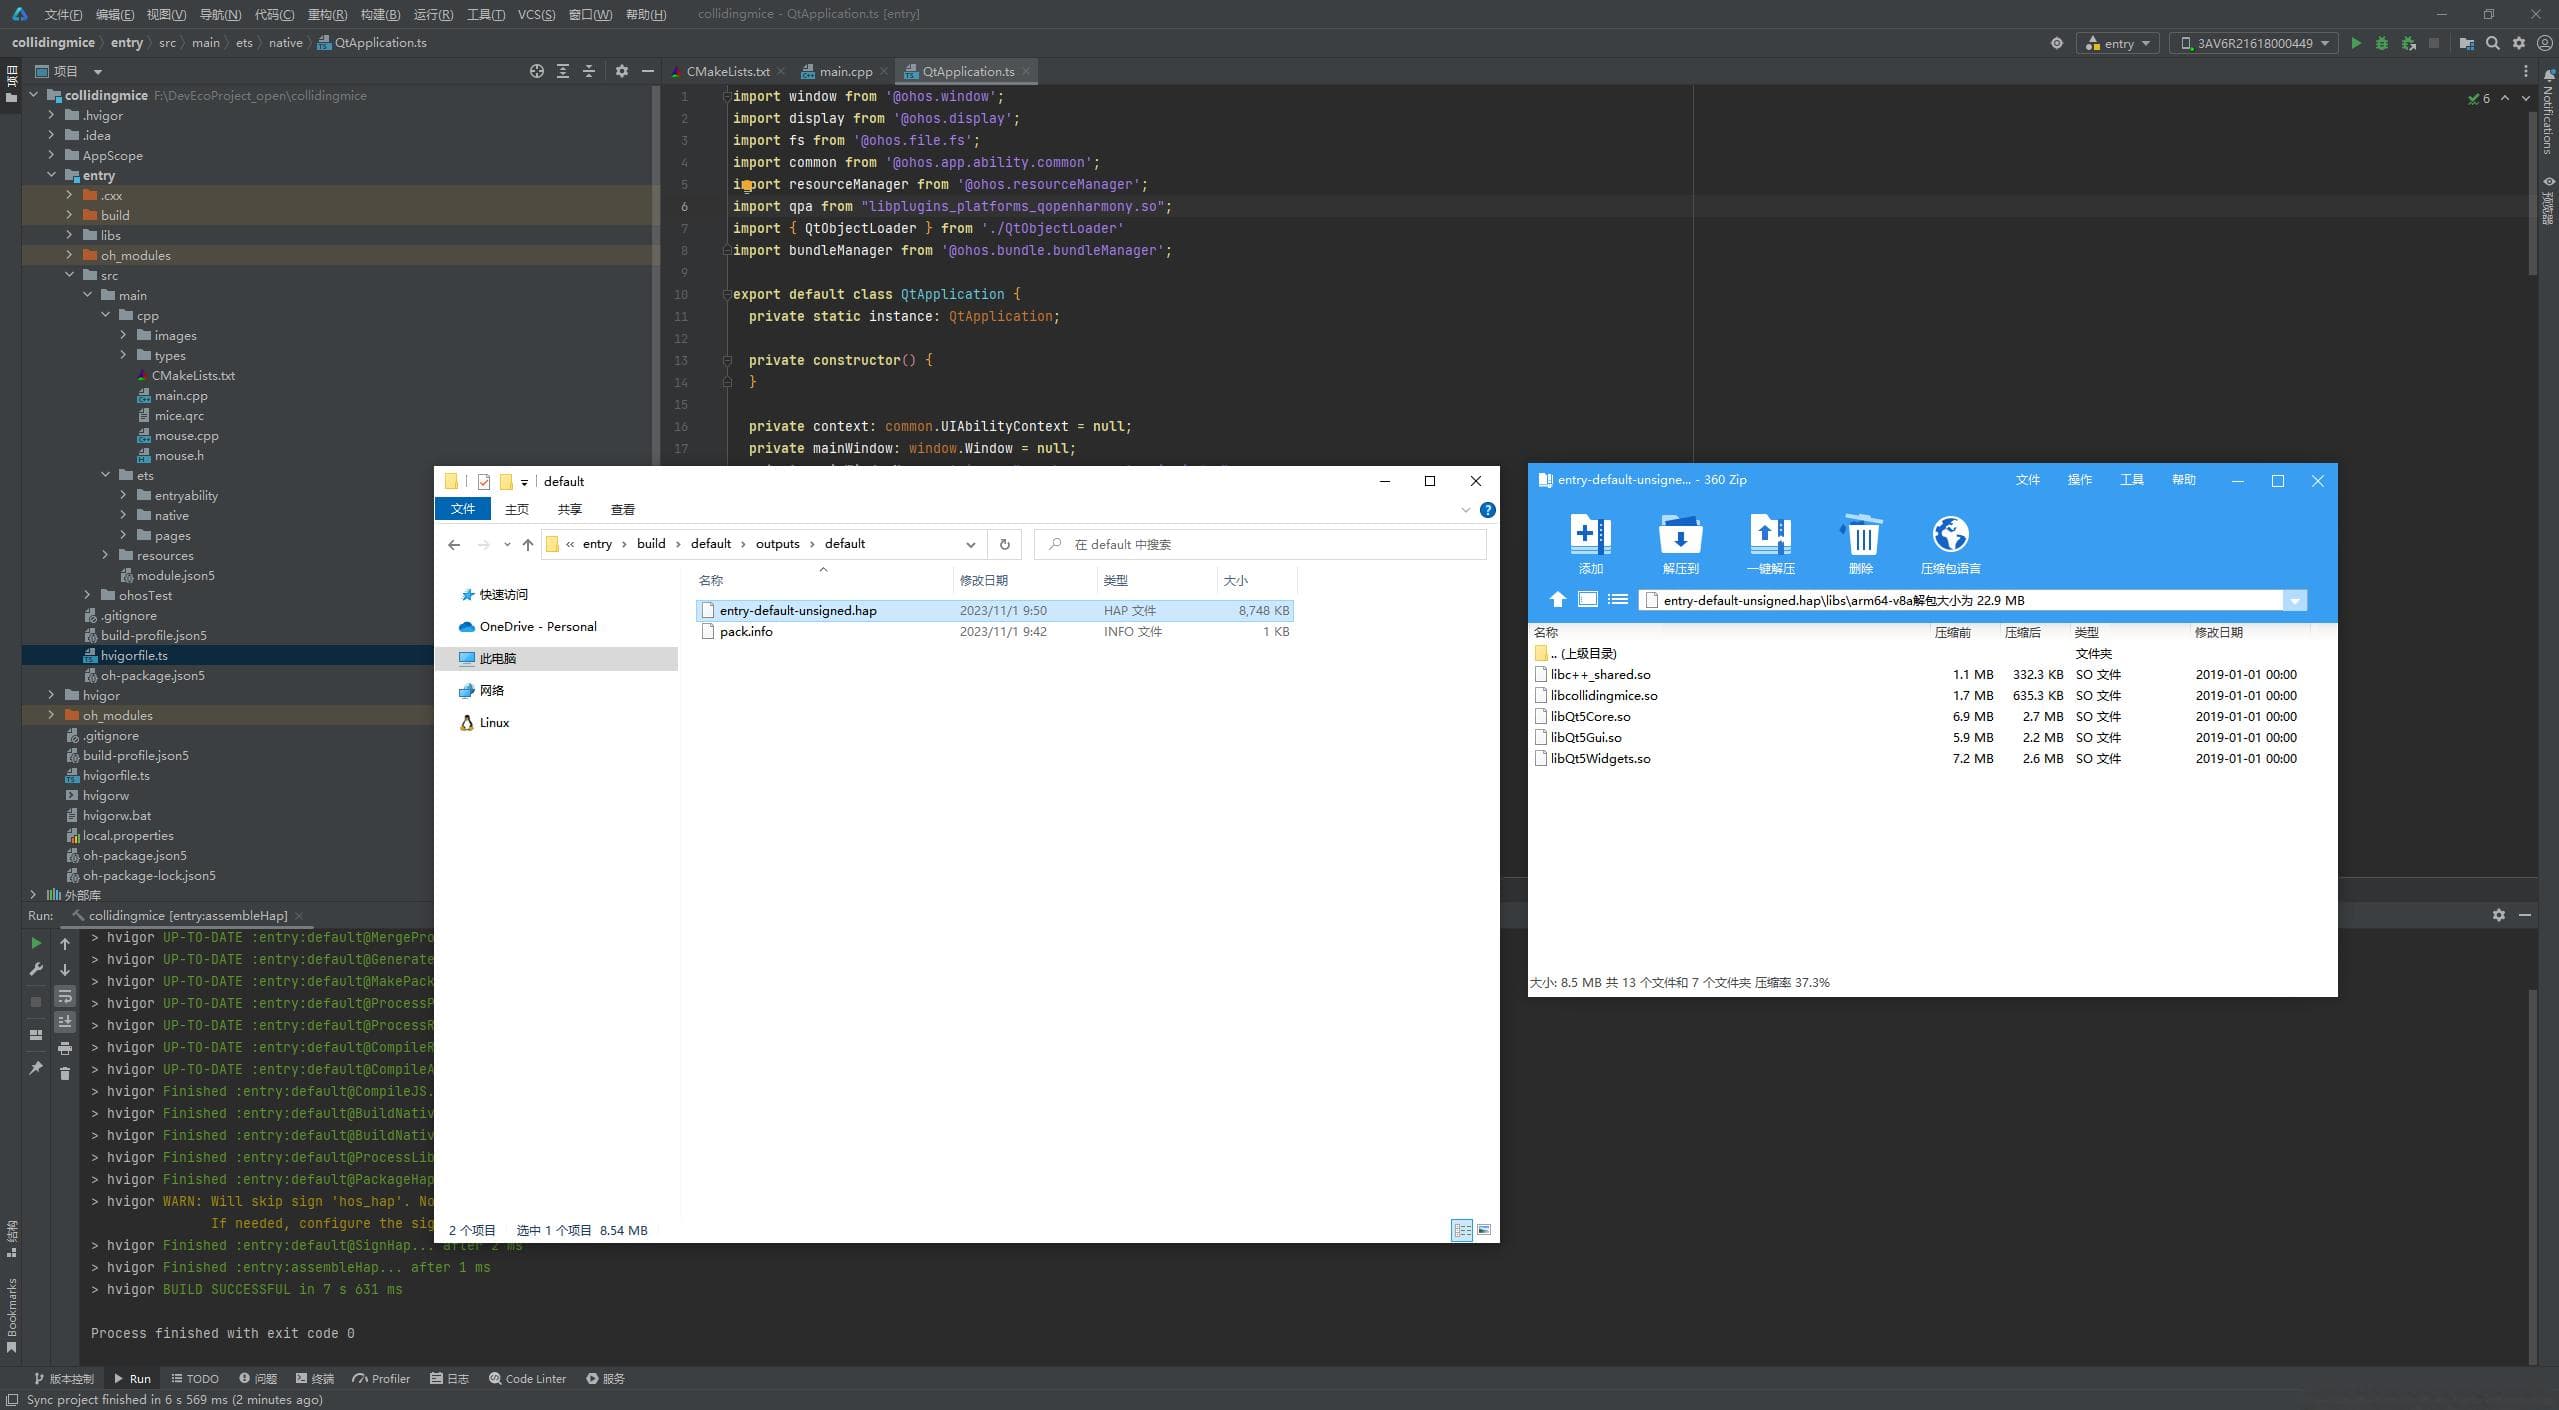Open Code Linter tool window
The height and width of the screenshot is (1410, 2559).
527,1378
